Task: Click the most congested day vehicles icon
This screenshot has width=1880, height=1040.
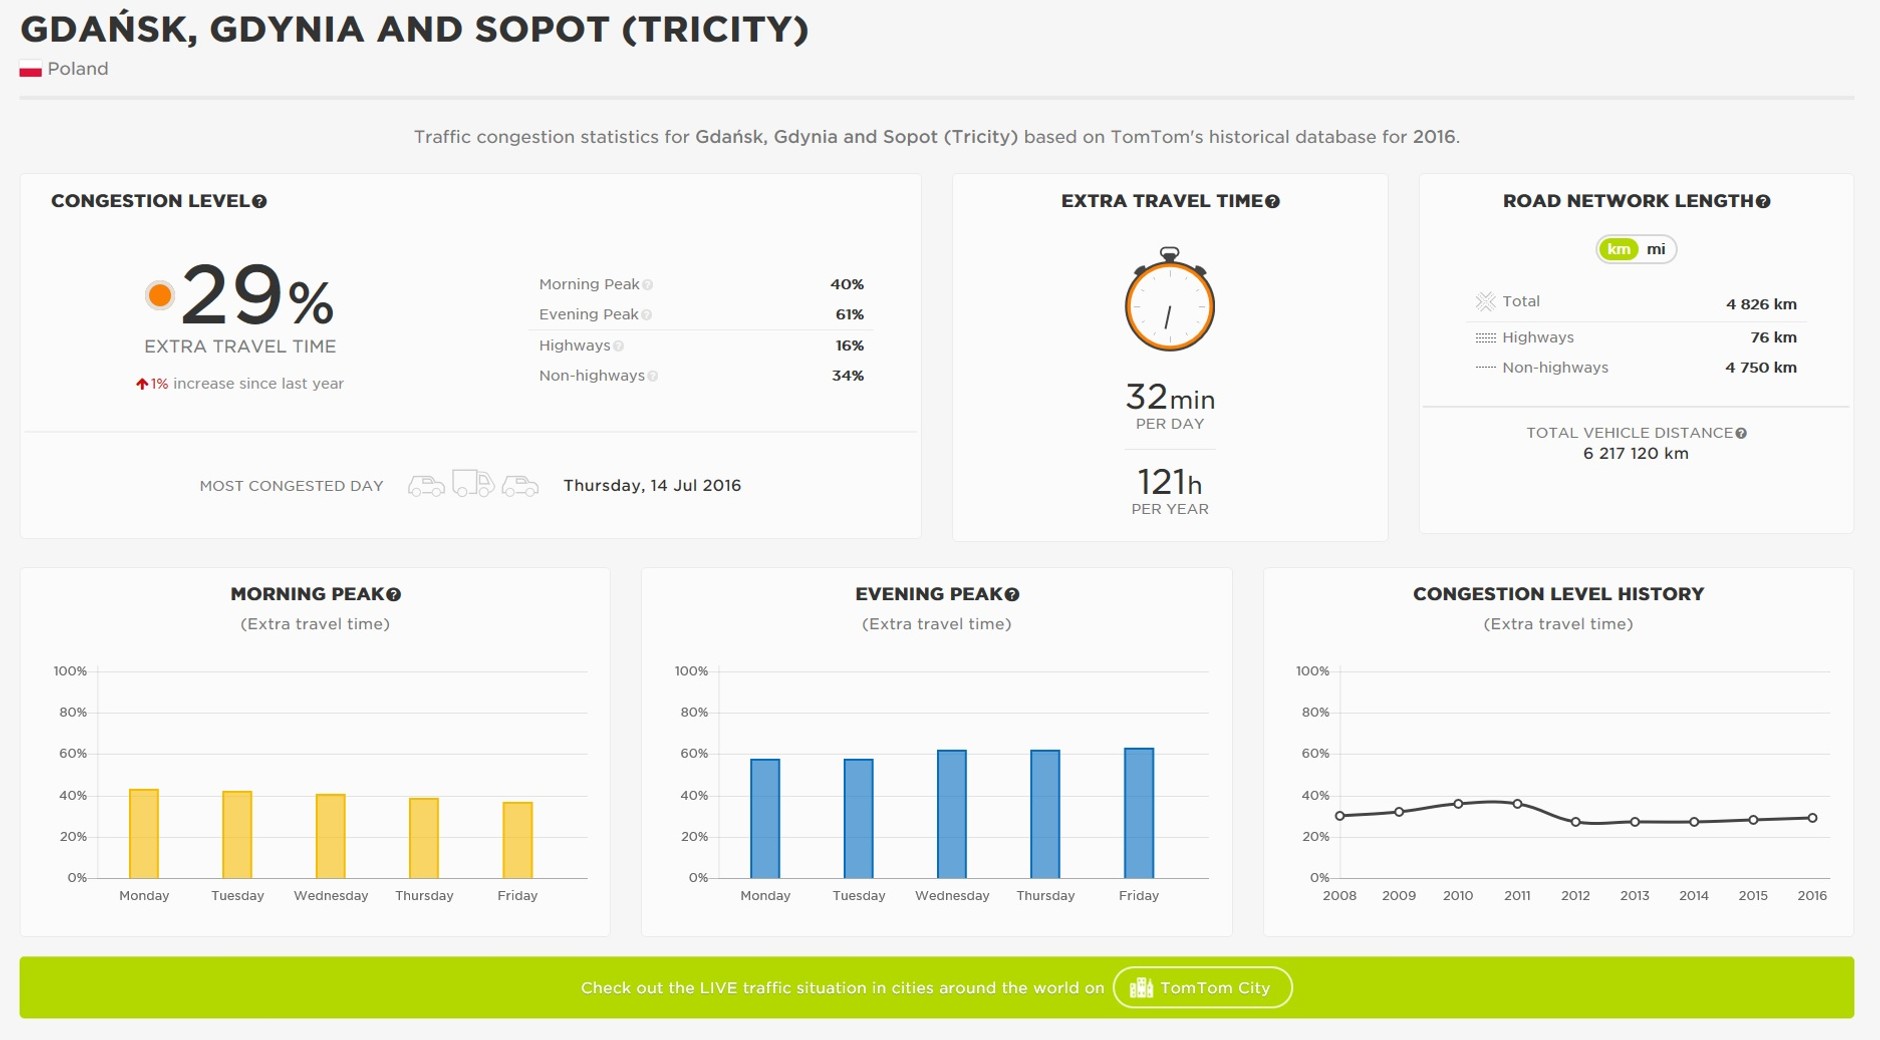Action: (473, 486)
